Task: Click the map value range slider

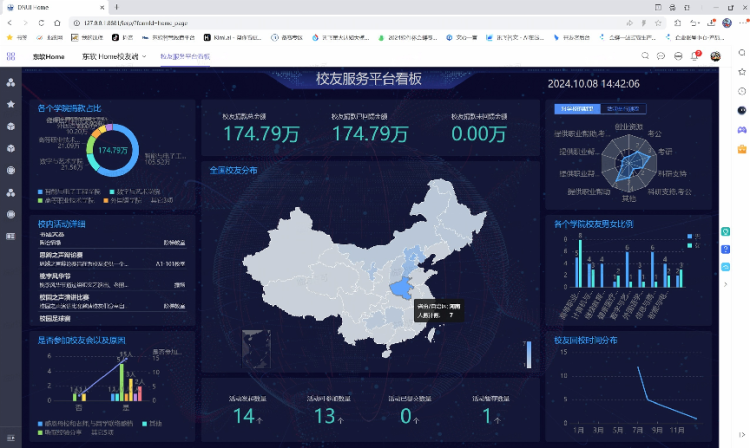Action: click(x=529, y=354)
